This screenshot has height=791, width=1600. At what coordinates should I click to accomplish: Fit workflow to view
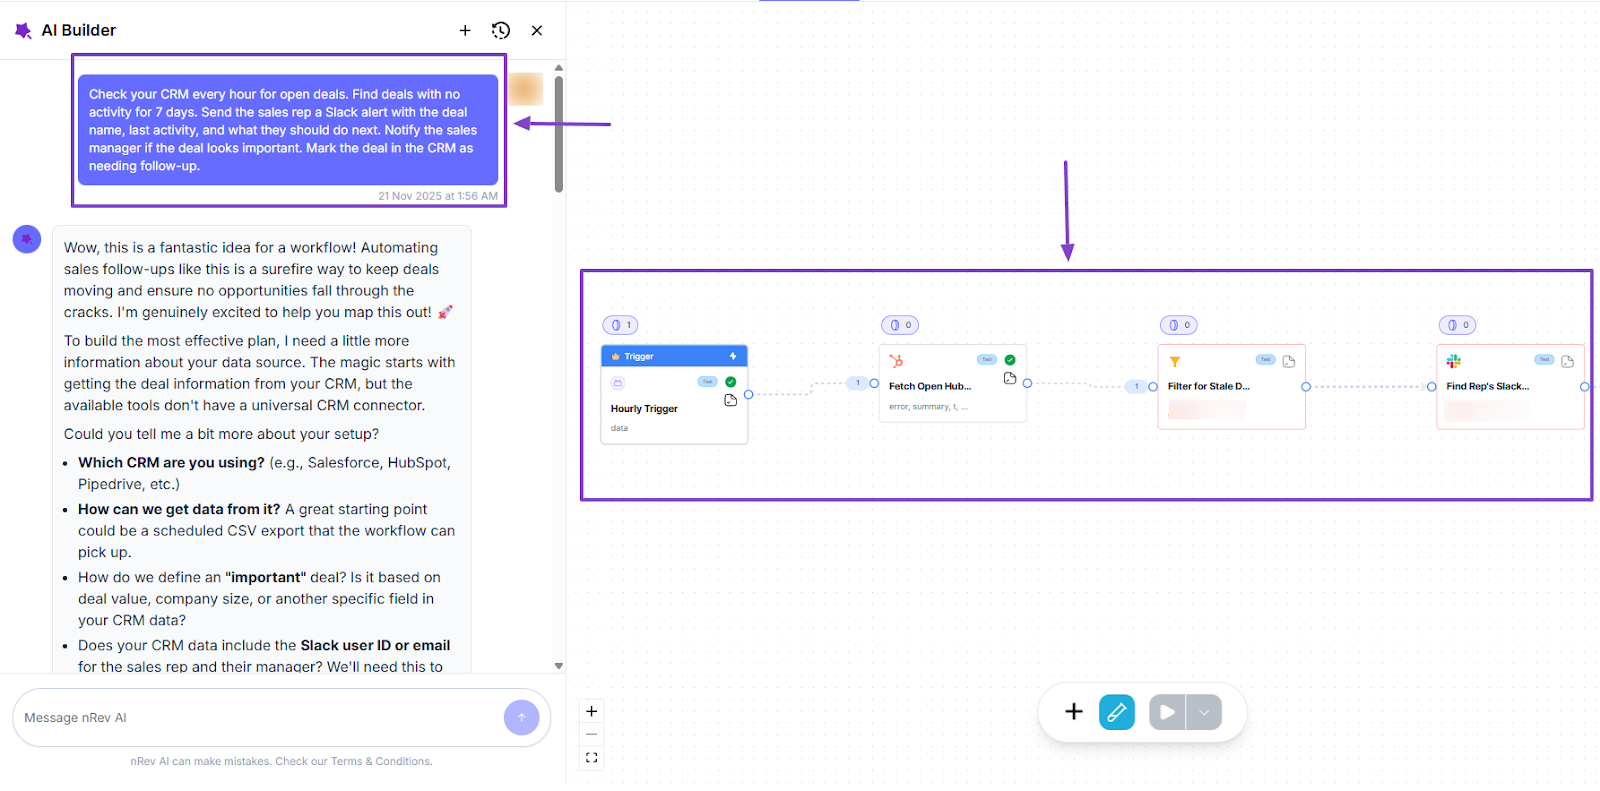pos(592,758)
